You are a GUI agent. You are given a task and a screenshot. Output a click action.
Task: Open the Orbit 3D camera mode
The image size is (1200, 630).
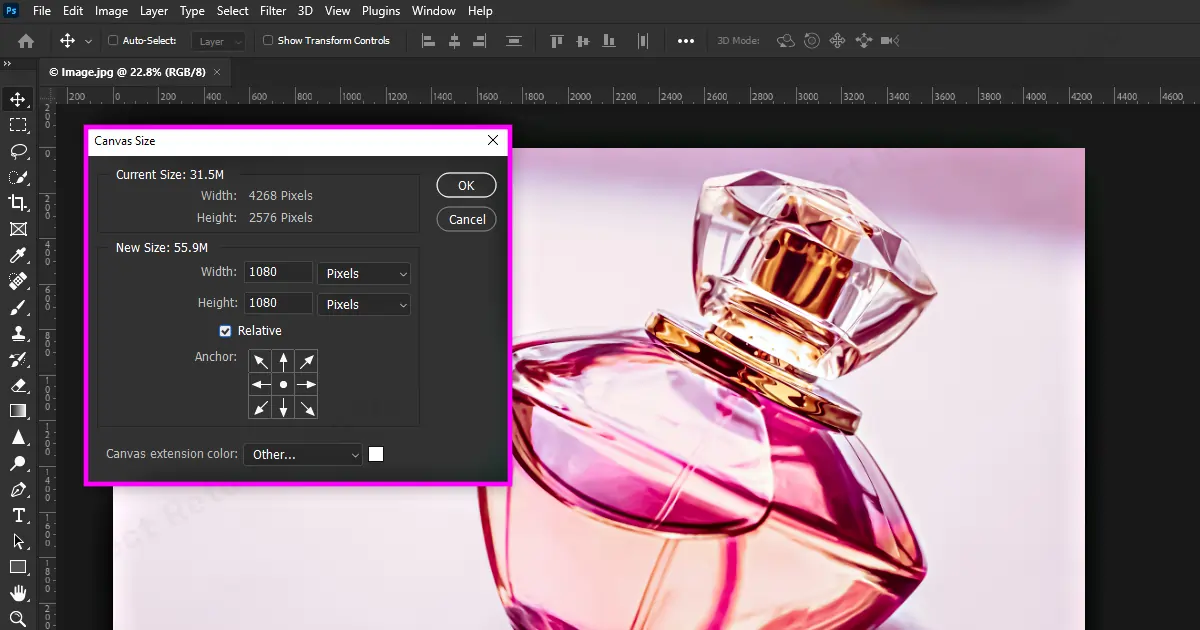point(786,41)
